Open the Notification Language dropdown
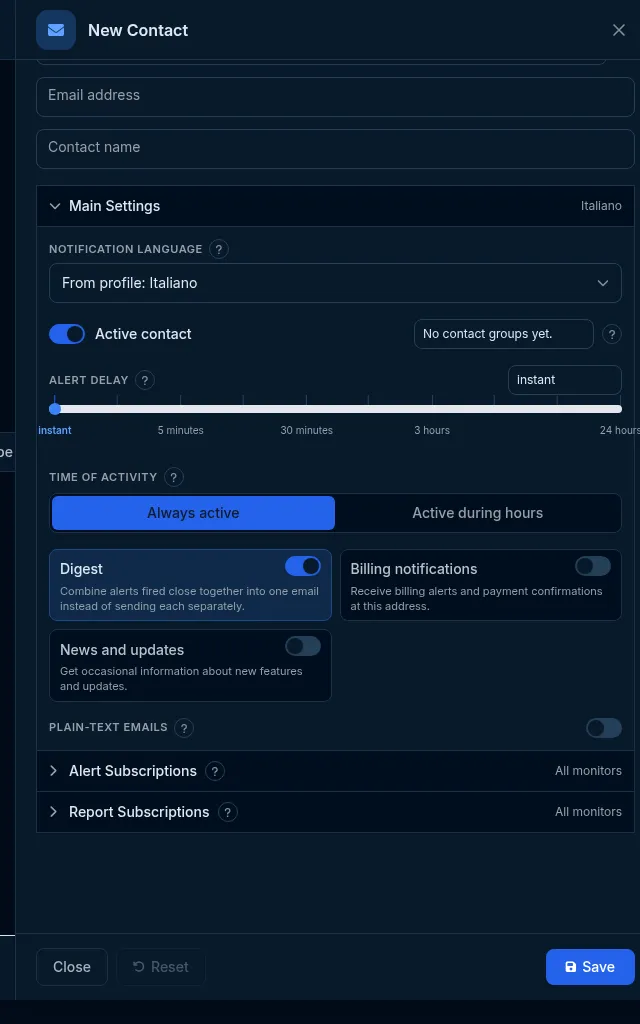Image resolution: width=640 pixels, height=1024 pixels. 336,283
